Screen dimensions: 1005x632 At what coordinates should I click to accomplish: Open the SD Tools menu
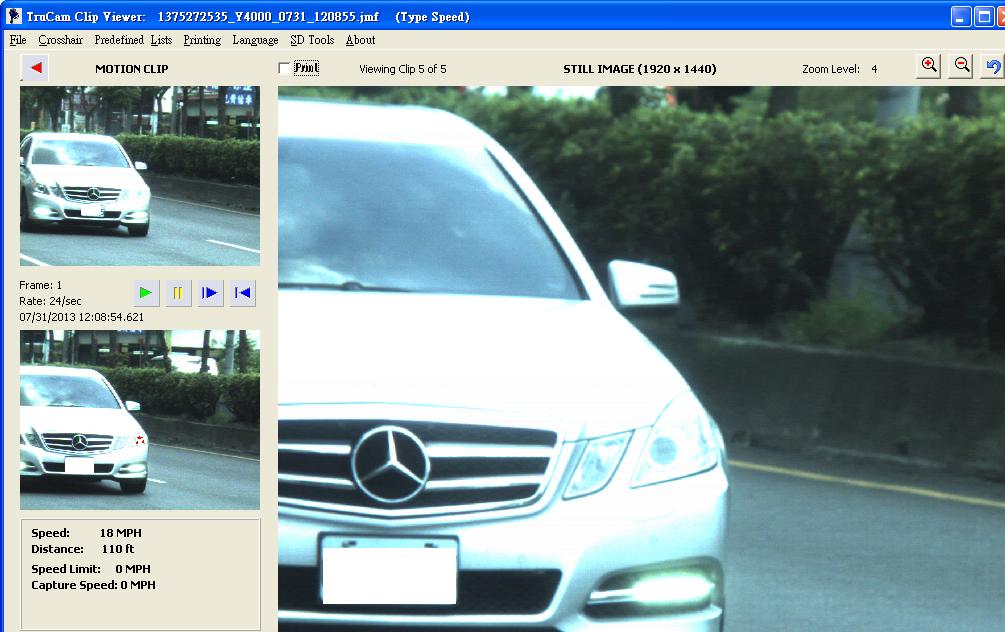(312, 40)
